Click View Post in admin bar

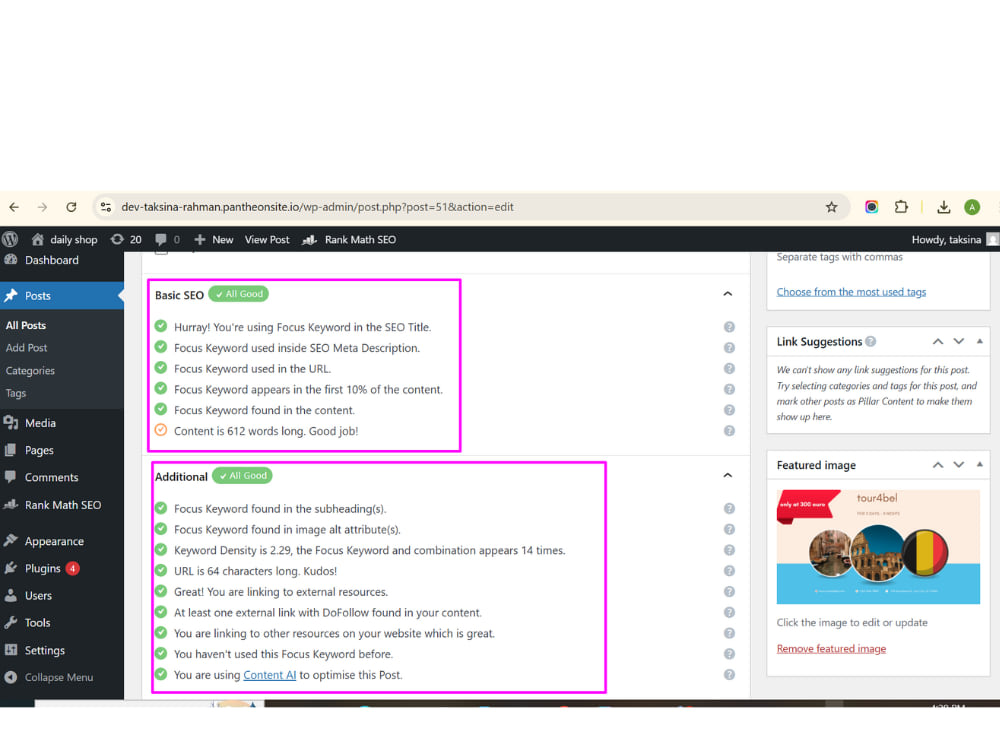[x=267, y=240]
